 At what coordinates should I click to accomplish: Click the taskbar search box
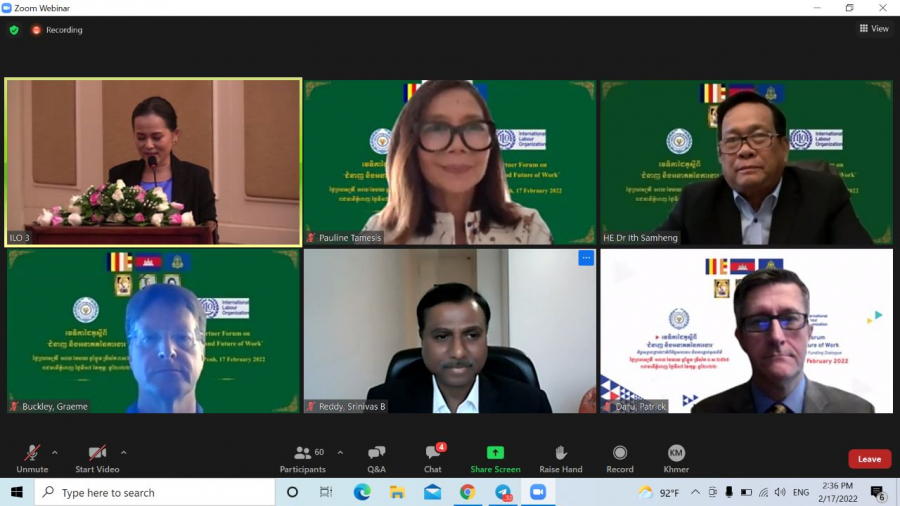coord(155,492)
